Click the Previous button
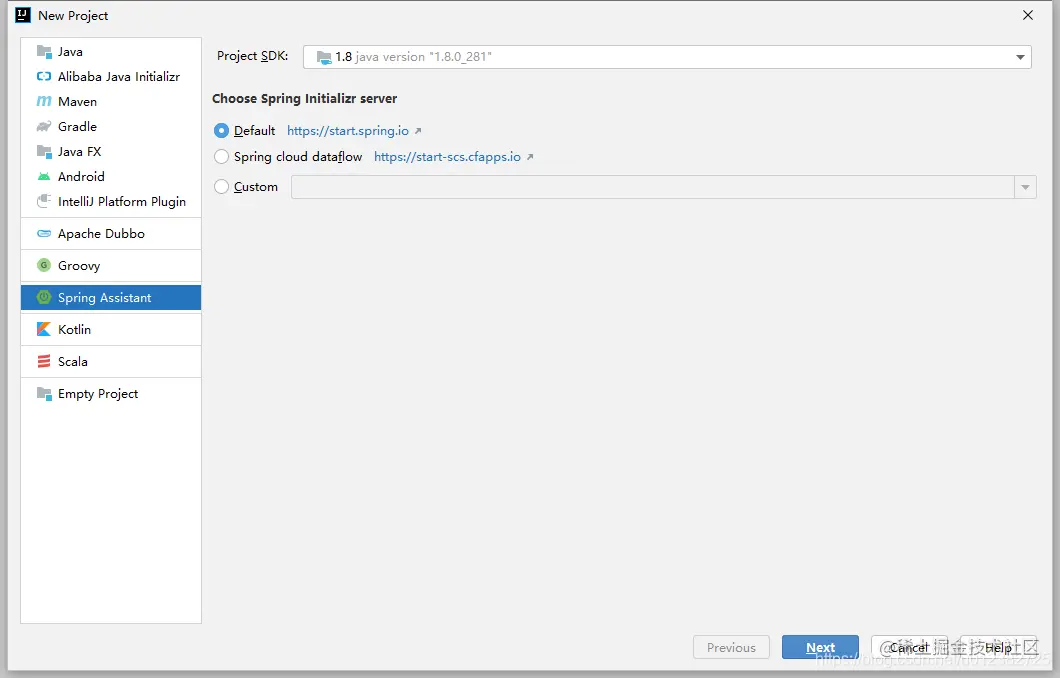 coord(731,647)
